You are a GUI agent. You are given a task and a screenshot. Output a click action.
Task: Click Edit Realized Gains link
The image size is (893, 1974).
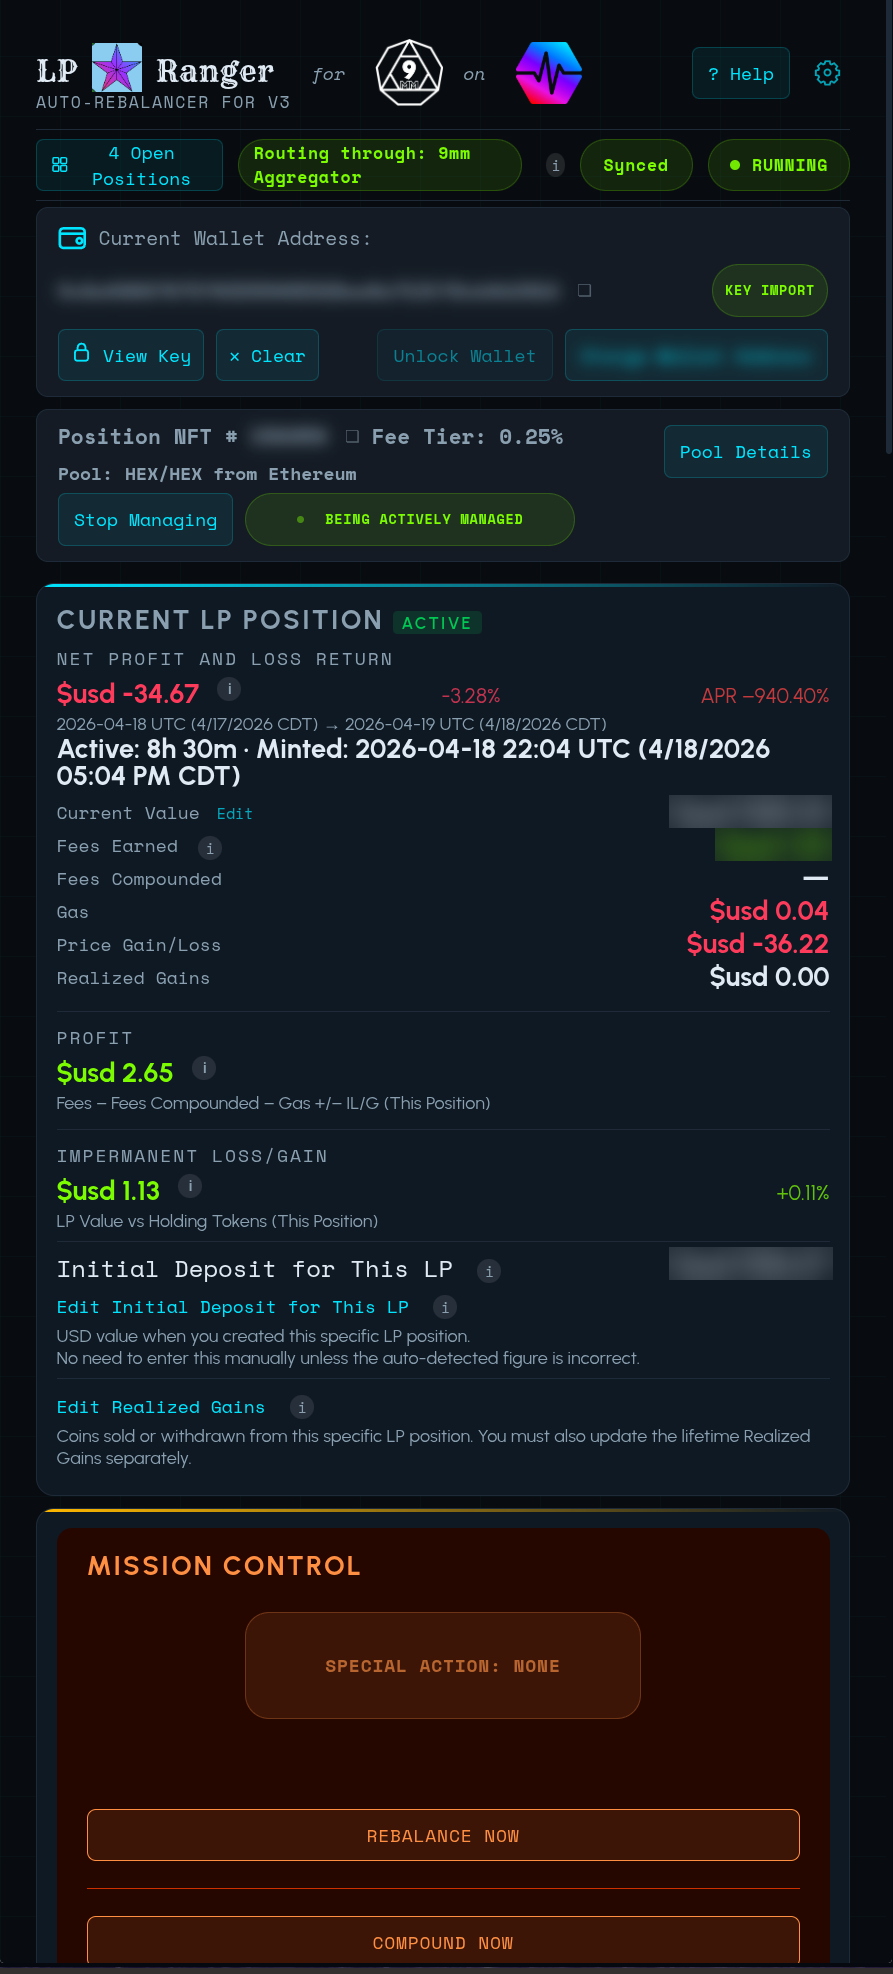pos(161,1407)
